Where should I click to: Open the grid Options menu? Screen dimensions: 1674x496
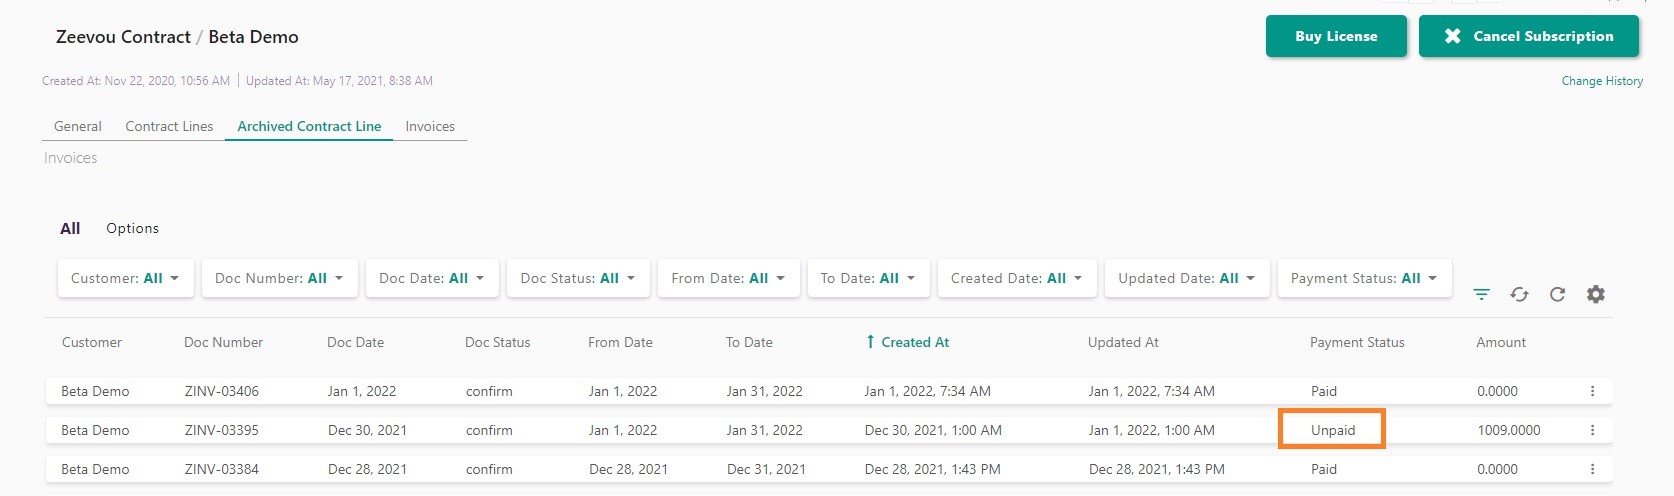[132, 228]
